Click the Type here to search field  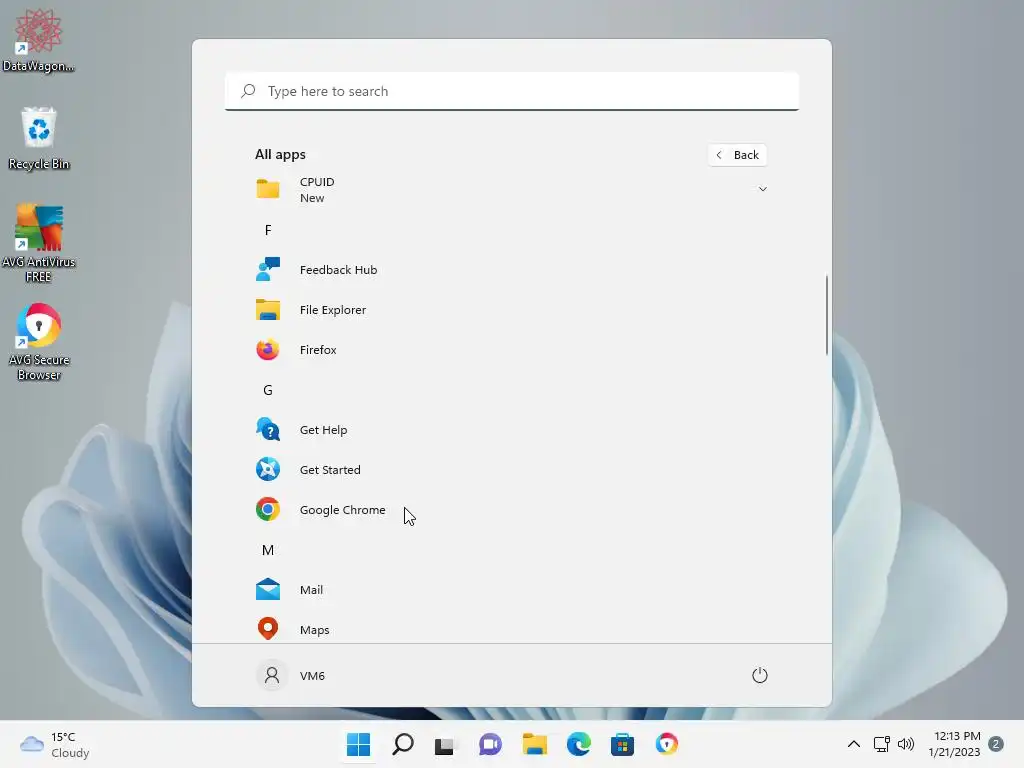[511, 91]
